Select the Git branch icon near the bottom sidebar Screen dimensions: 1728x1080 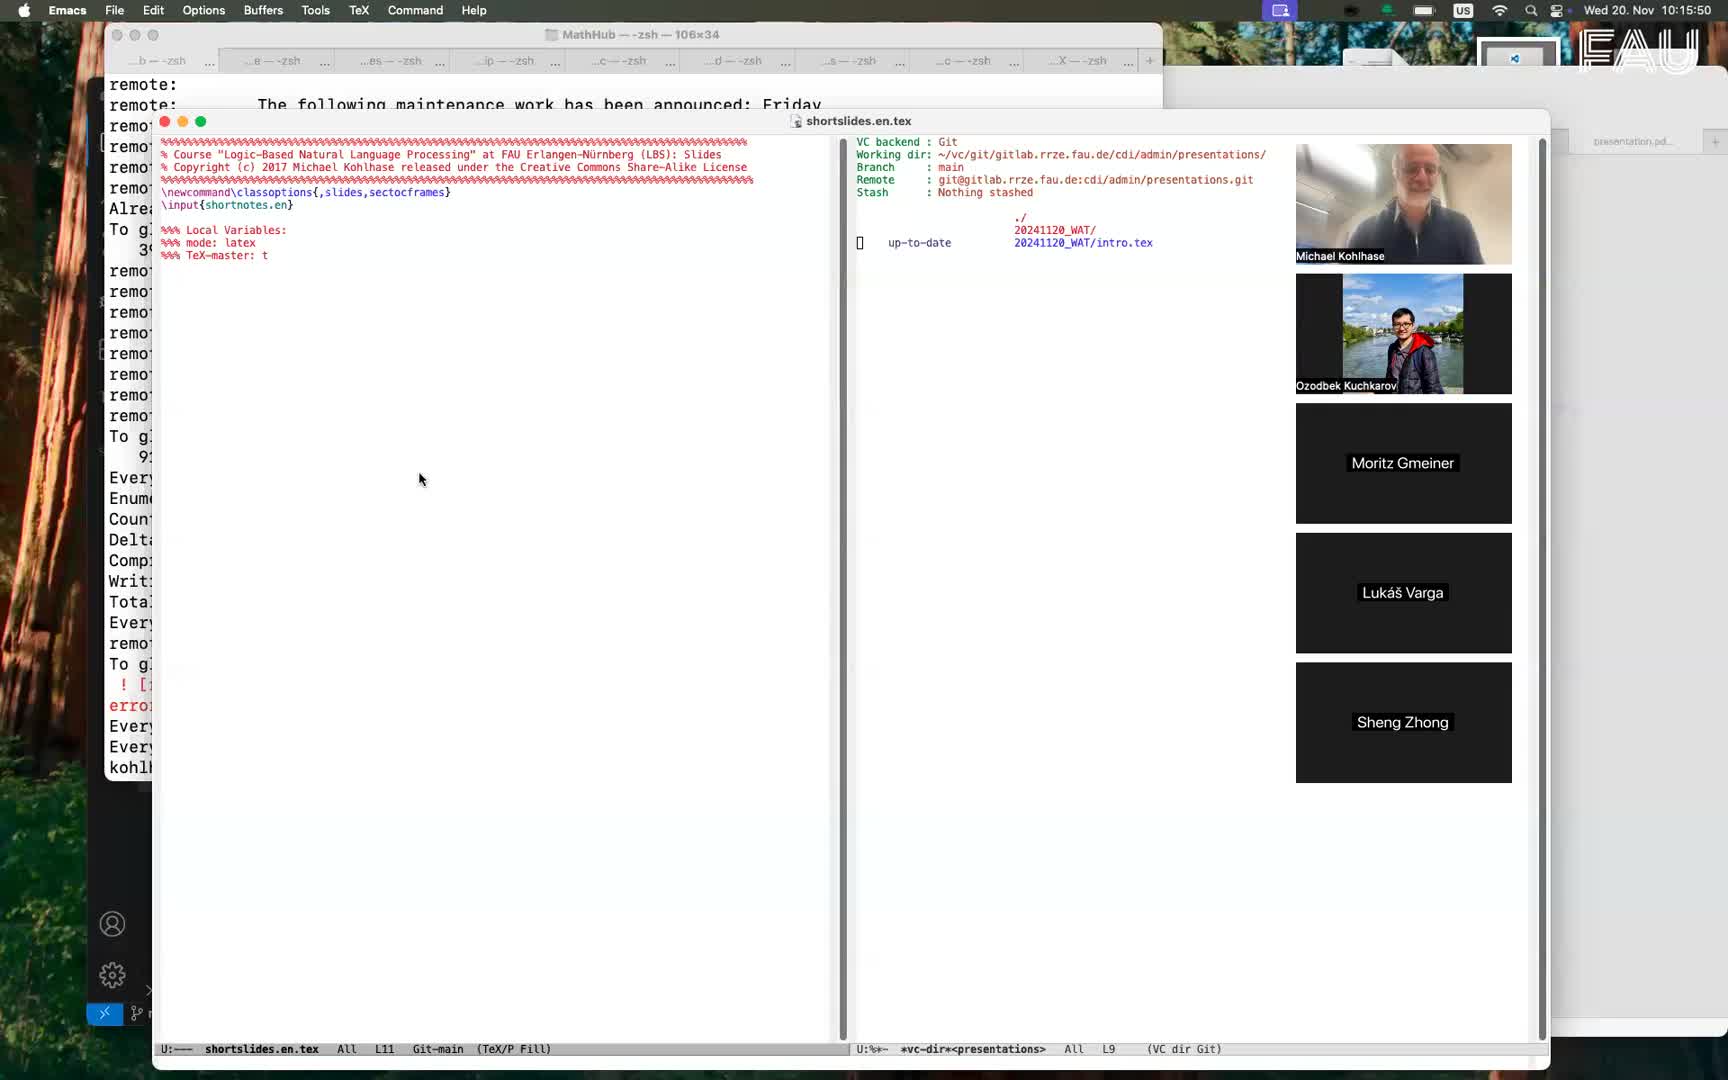point(136,1013)
